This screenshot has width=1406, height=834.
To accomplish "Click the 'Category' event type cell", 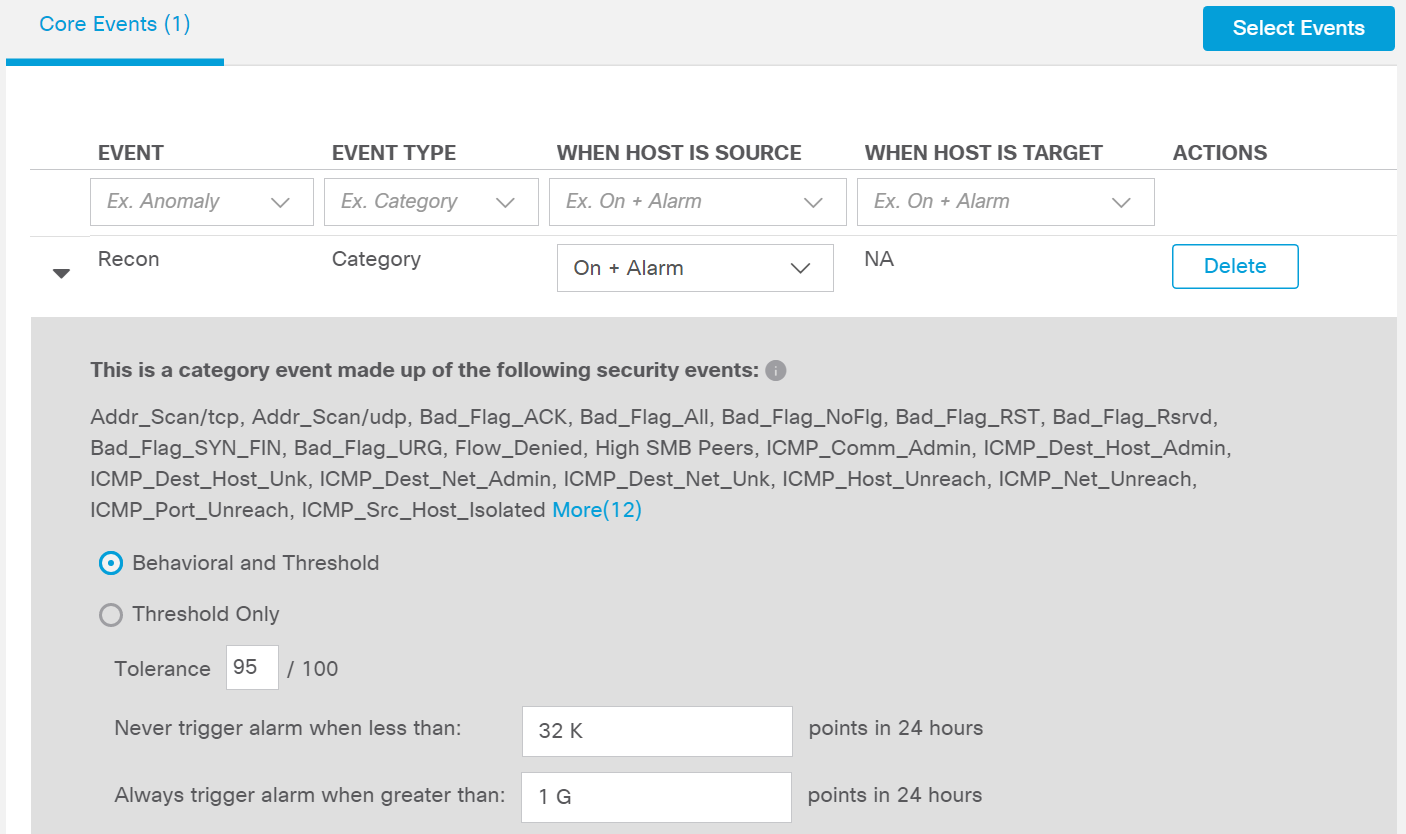I will (376, 259).
